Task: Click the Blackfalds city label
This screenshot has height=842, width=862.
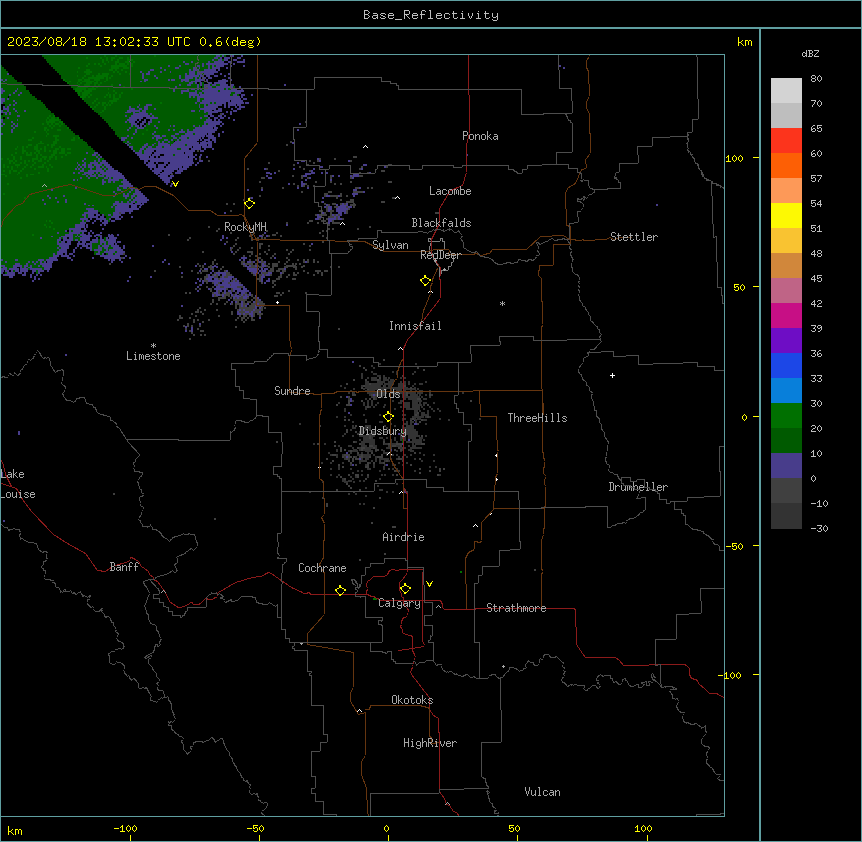Action: 441,223
